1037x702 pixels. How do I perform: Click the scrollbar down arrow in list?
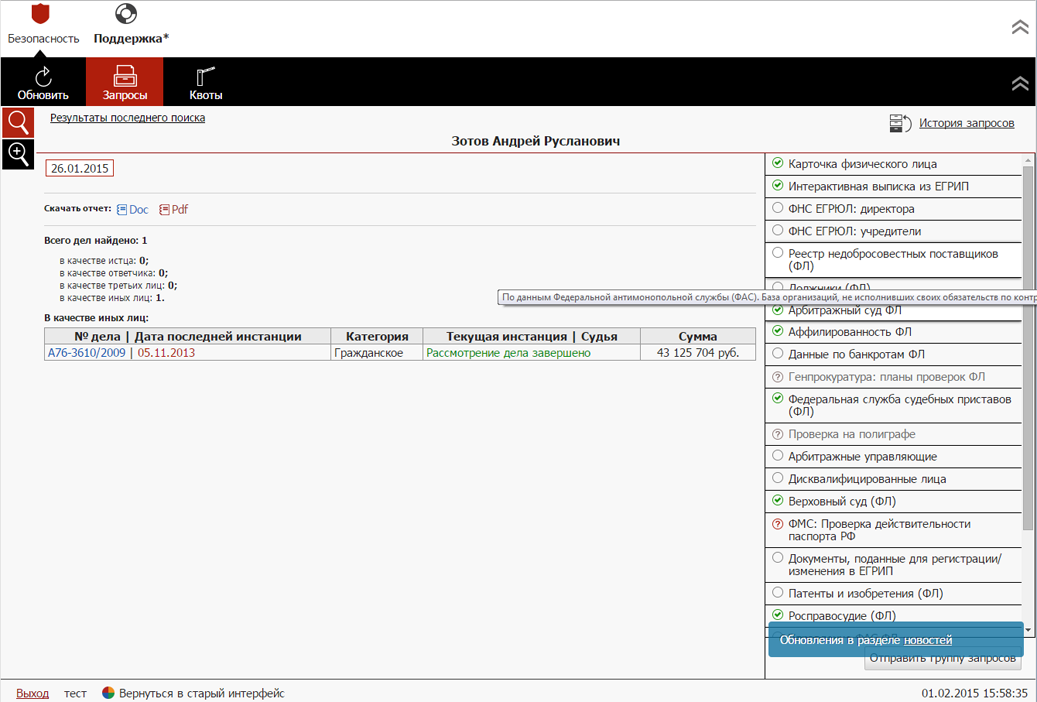coord(1028,630)
